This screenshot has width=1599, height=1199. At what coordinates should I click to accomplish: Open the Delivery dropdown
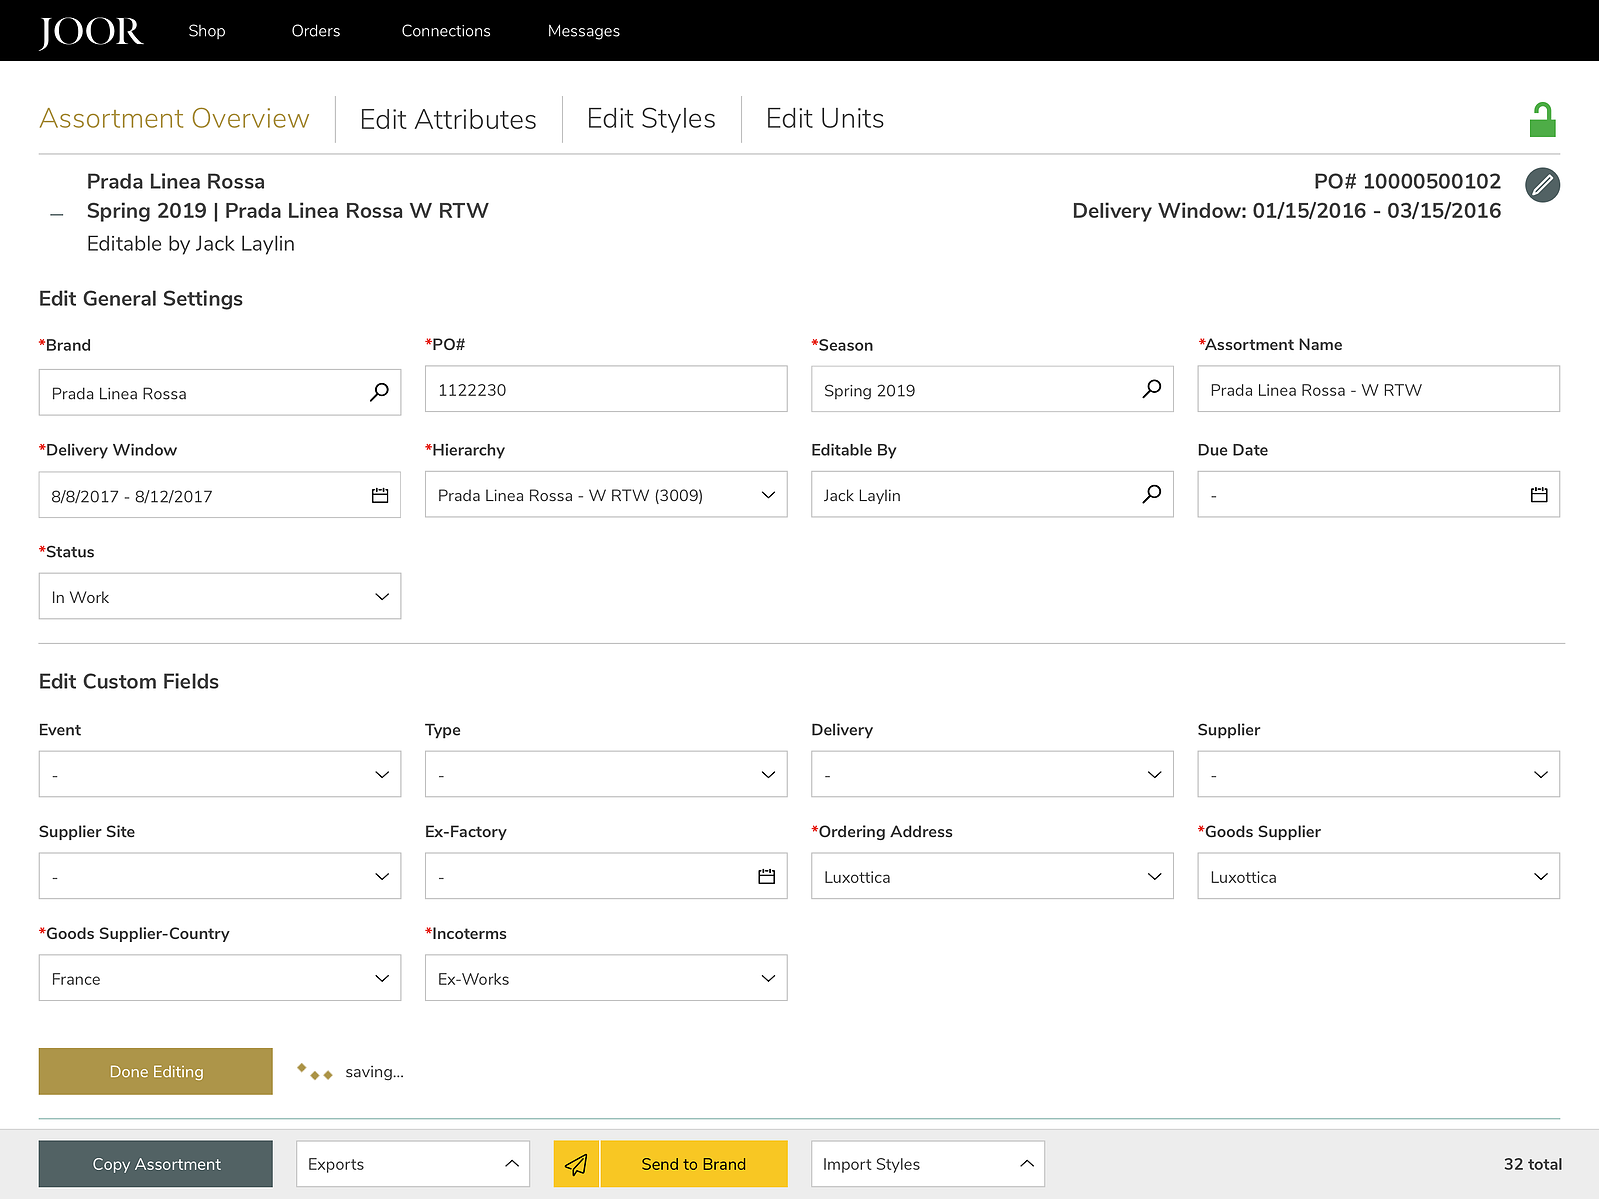click(x=992, y=774)
